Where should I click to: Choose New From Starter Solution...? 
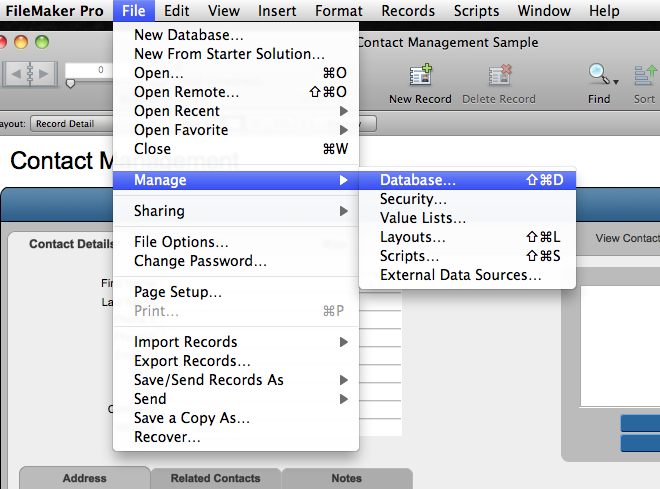236,54
